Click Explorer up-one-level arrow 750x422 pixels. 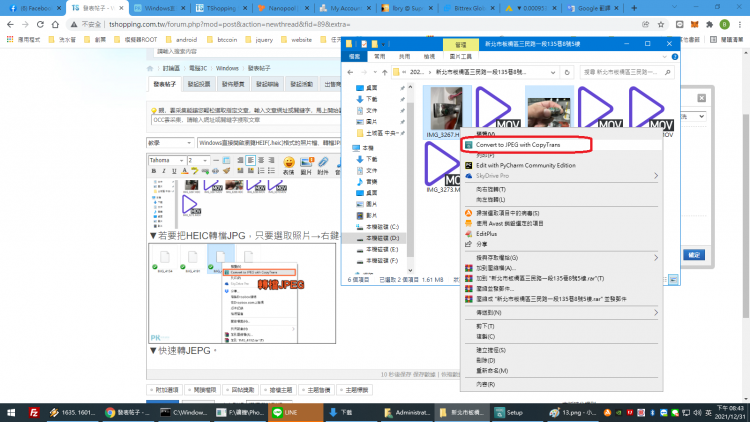385,72
